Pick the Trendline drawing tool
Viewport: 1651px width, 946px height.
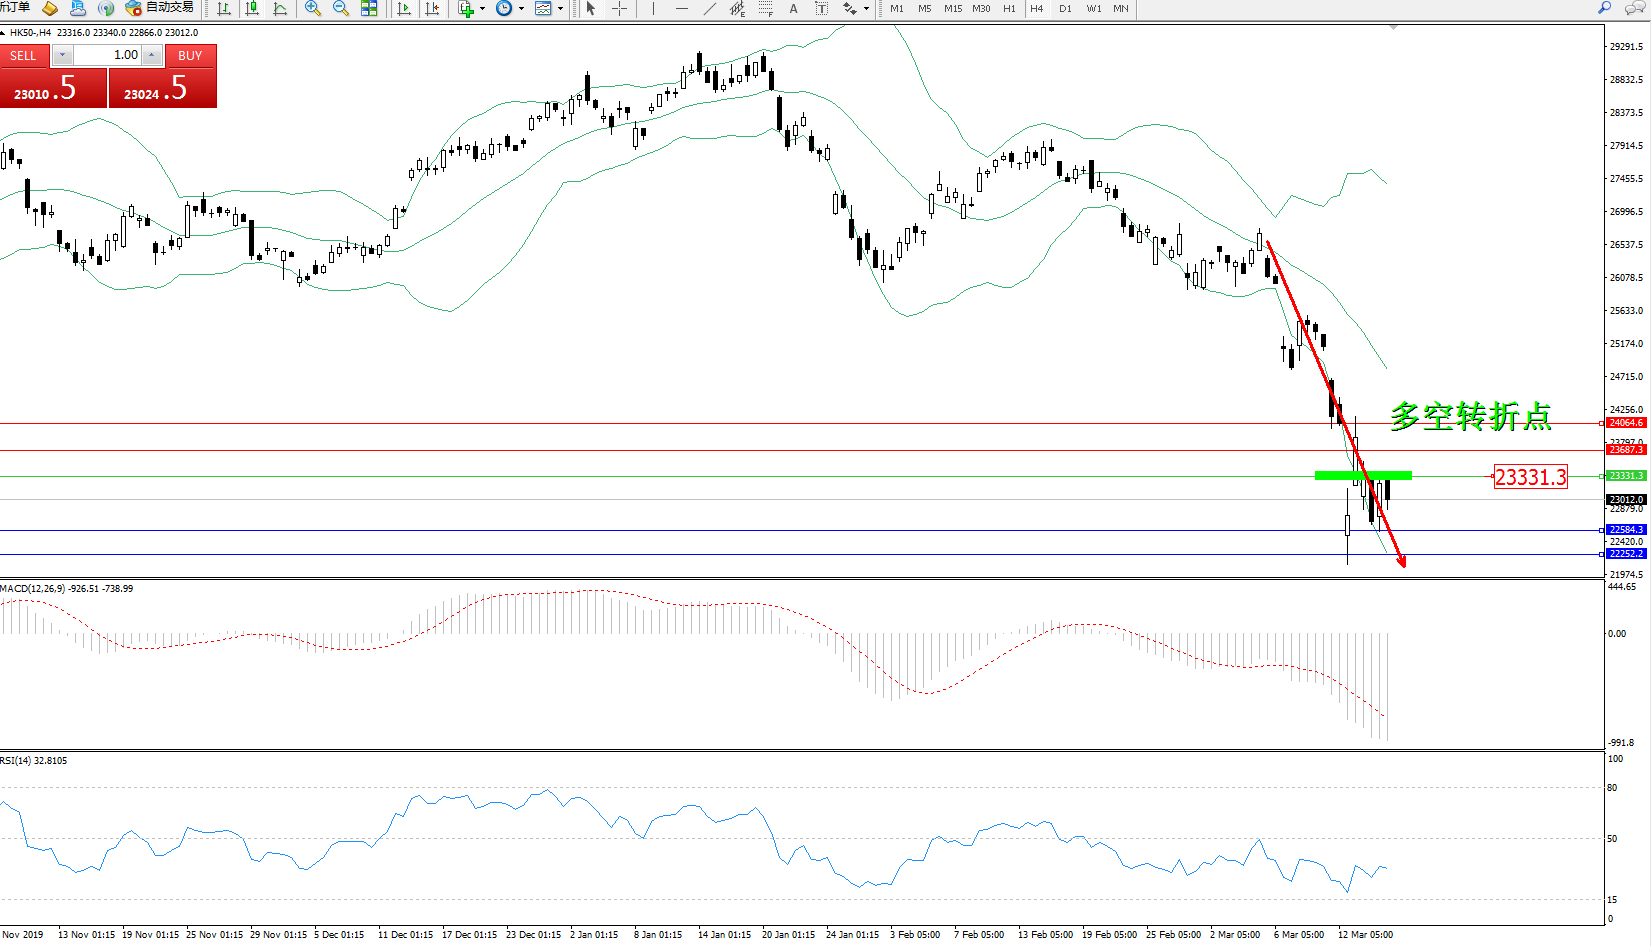pos(709,9)
